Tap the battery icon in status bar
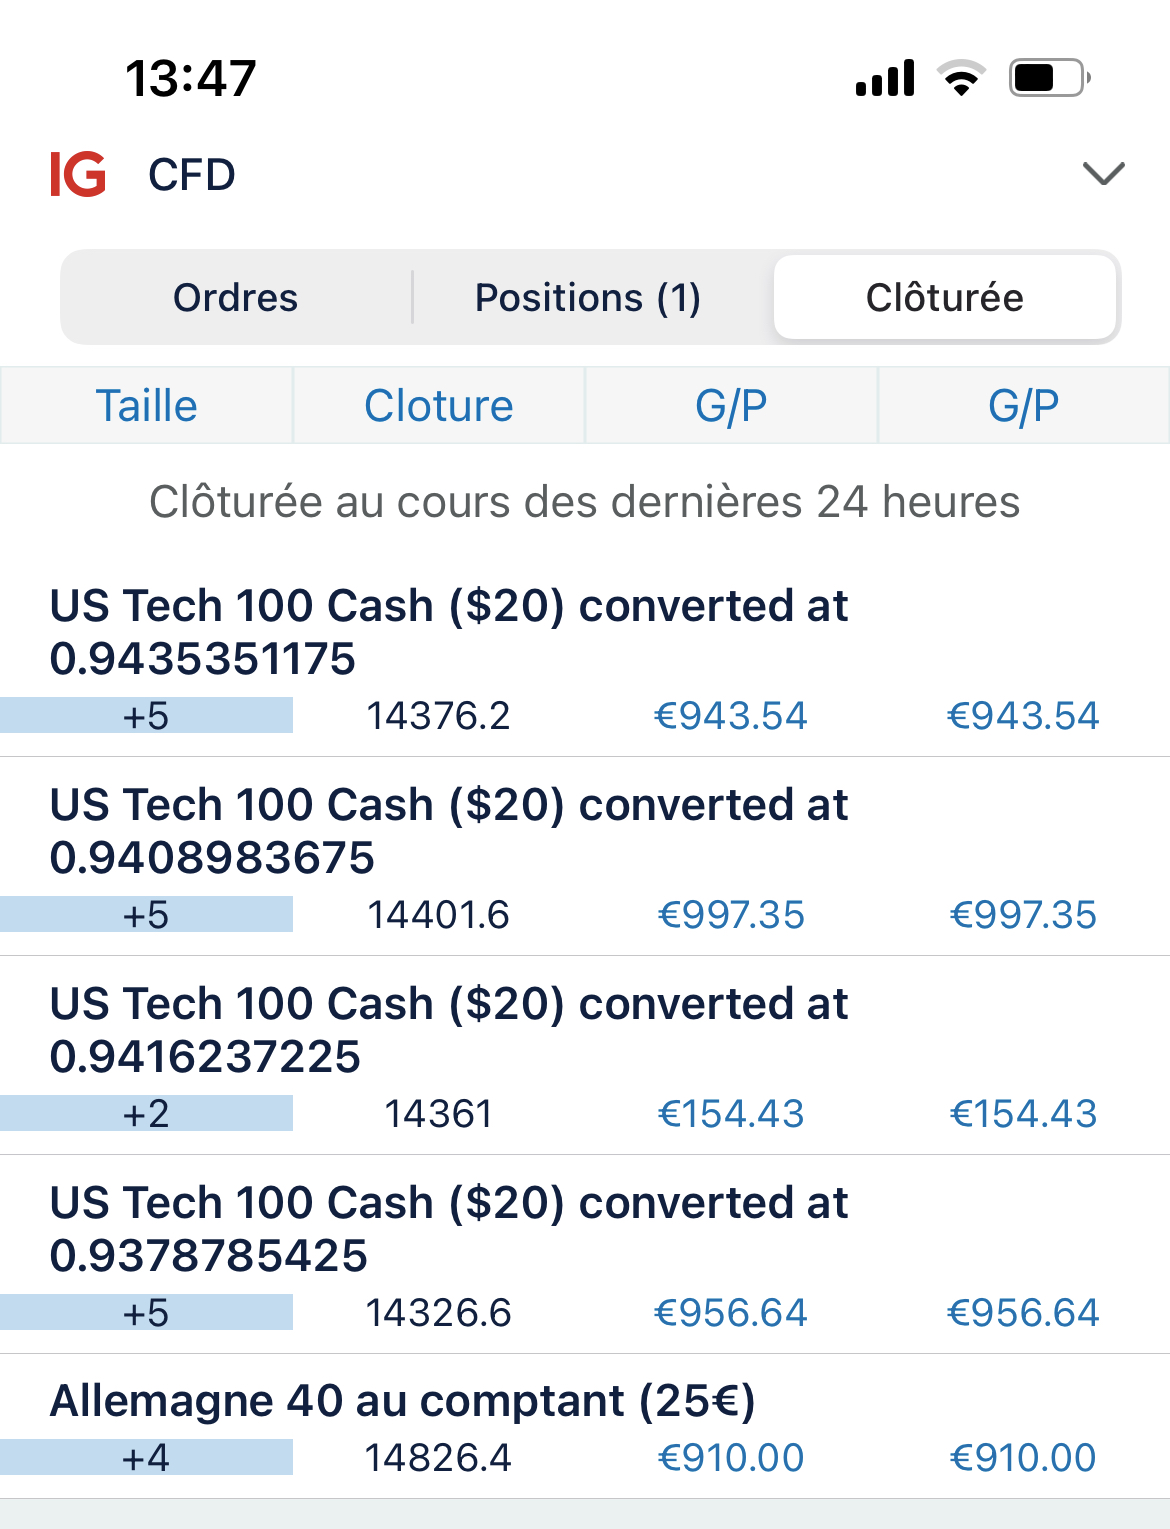1170x1529 pixels. [1049, 78]
